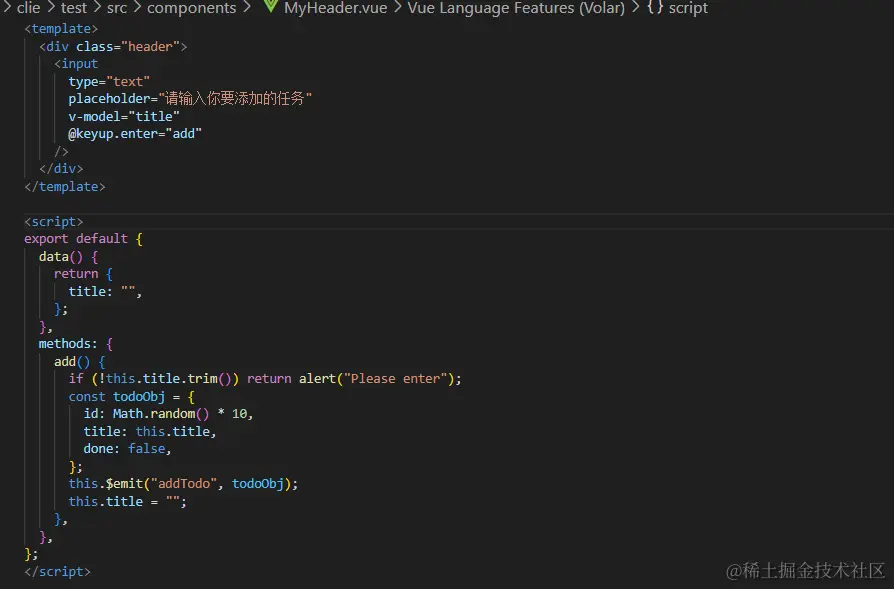The image size is (894, 589).
Task: Click the alert("Please enter") statement
Action: tap(380, 379)
